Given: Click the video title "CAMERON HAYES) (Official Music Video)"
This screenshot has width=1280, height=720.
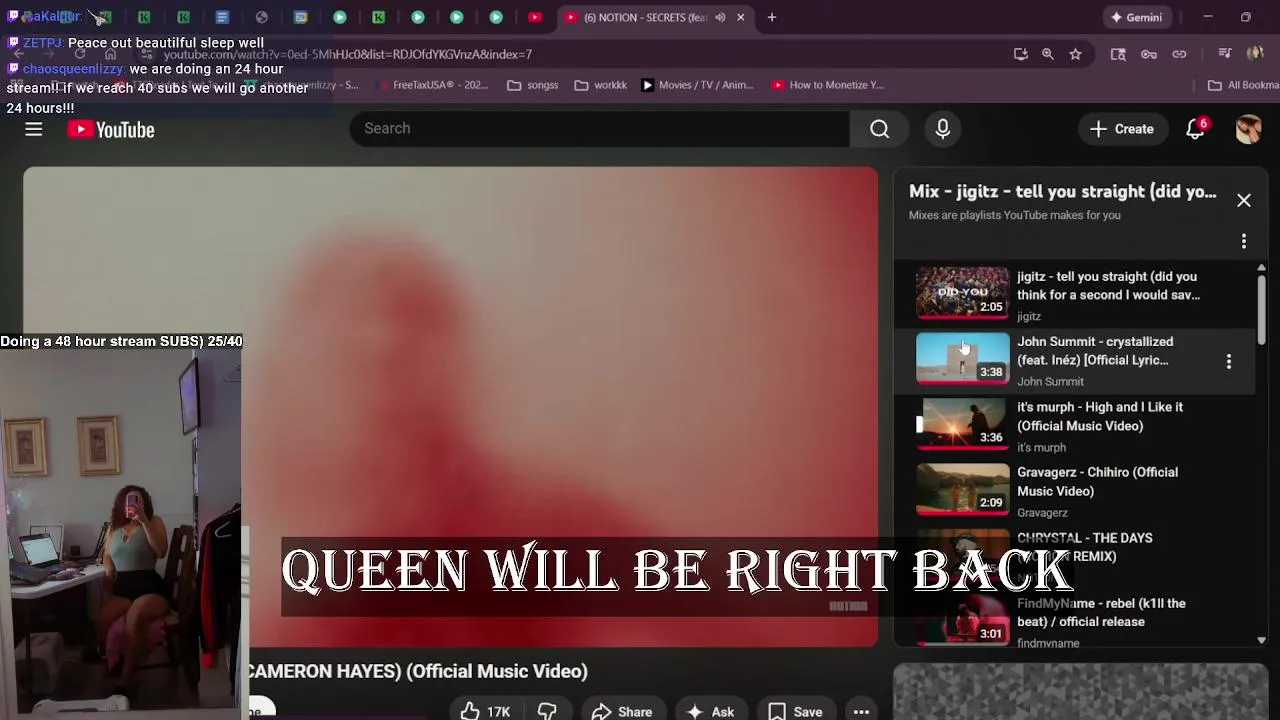Looking at the screenshot, I should [418, 671].
